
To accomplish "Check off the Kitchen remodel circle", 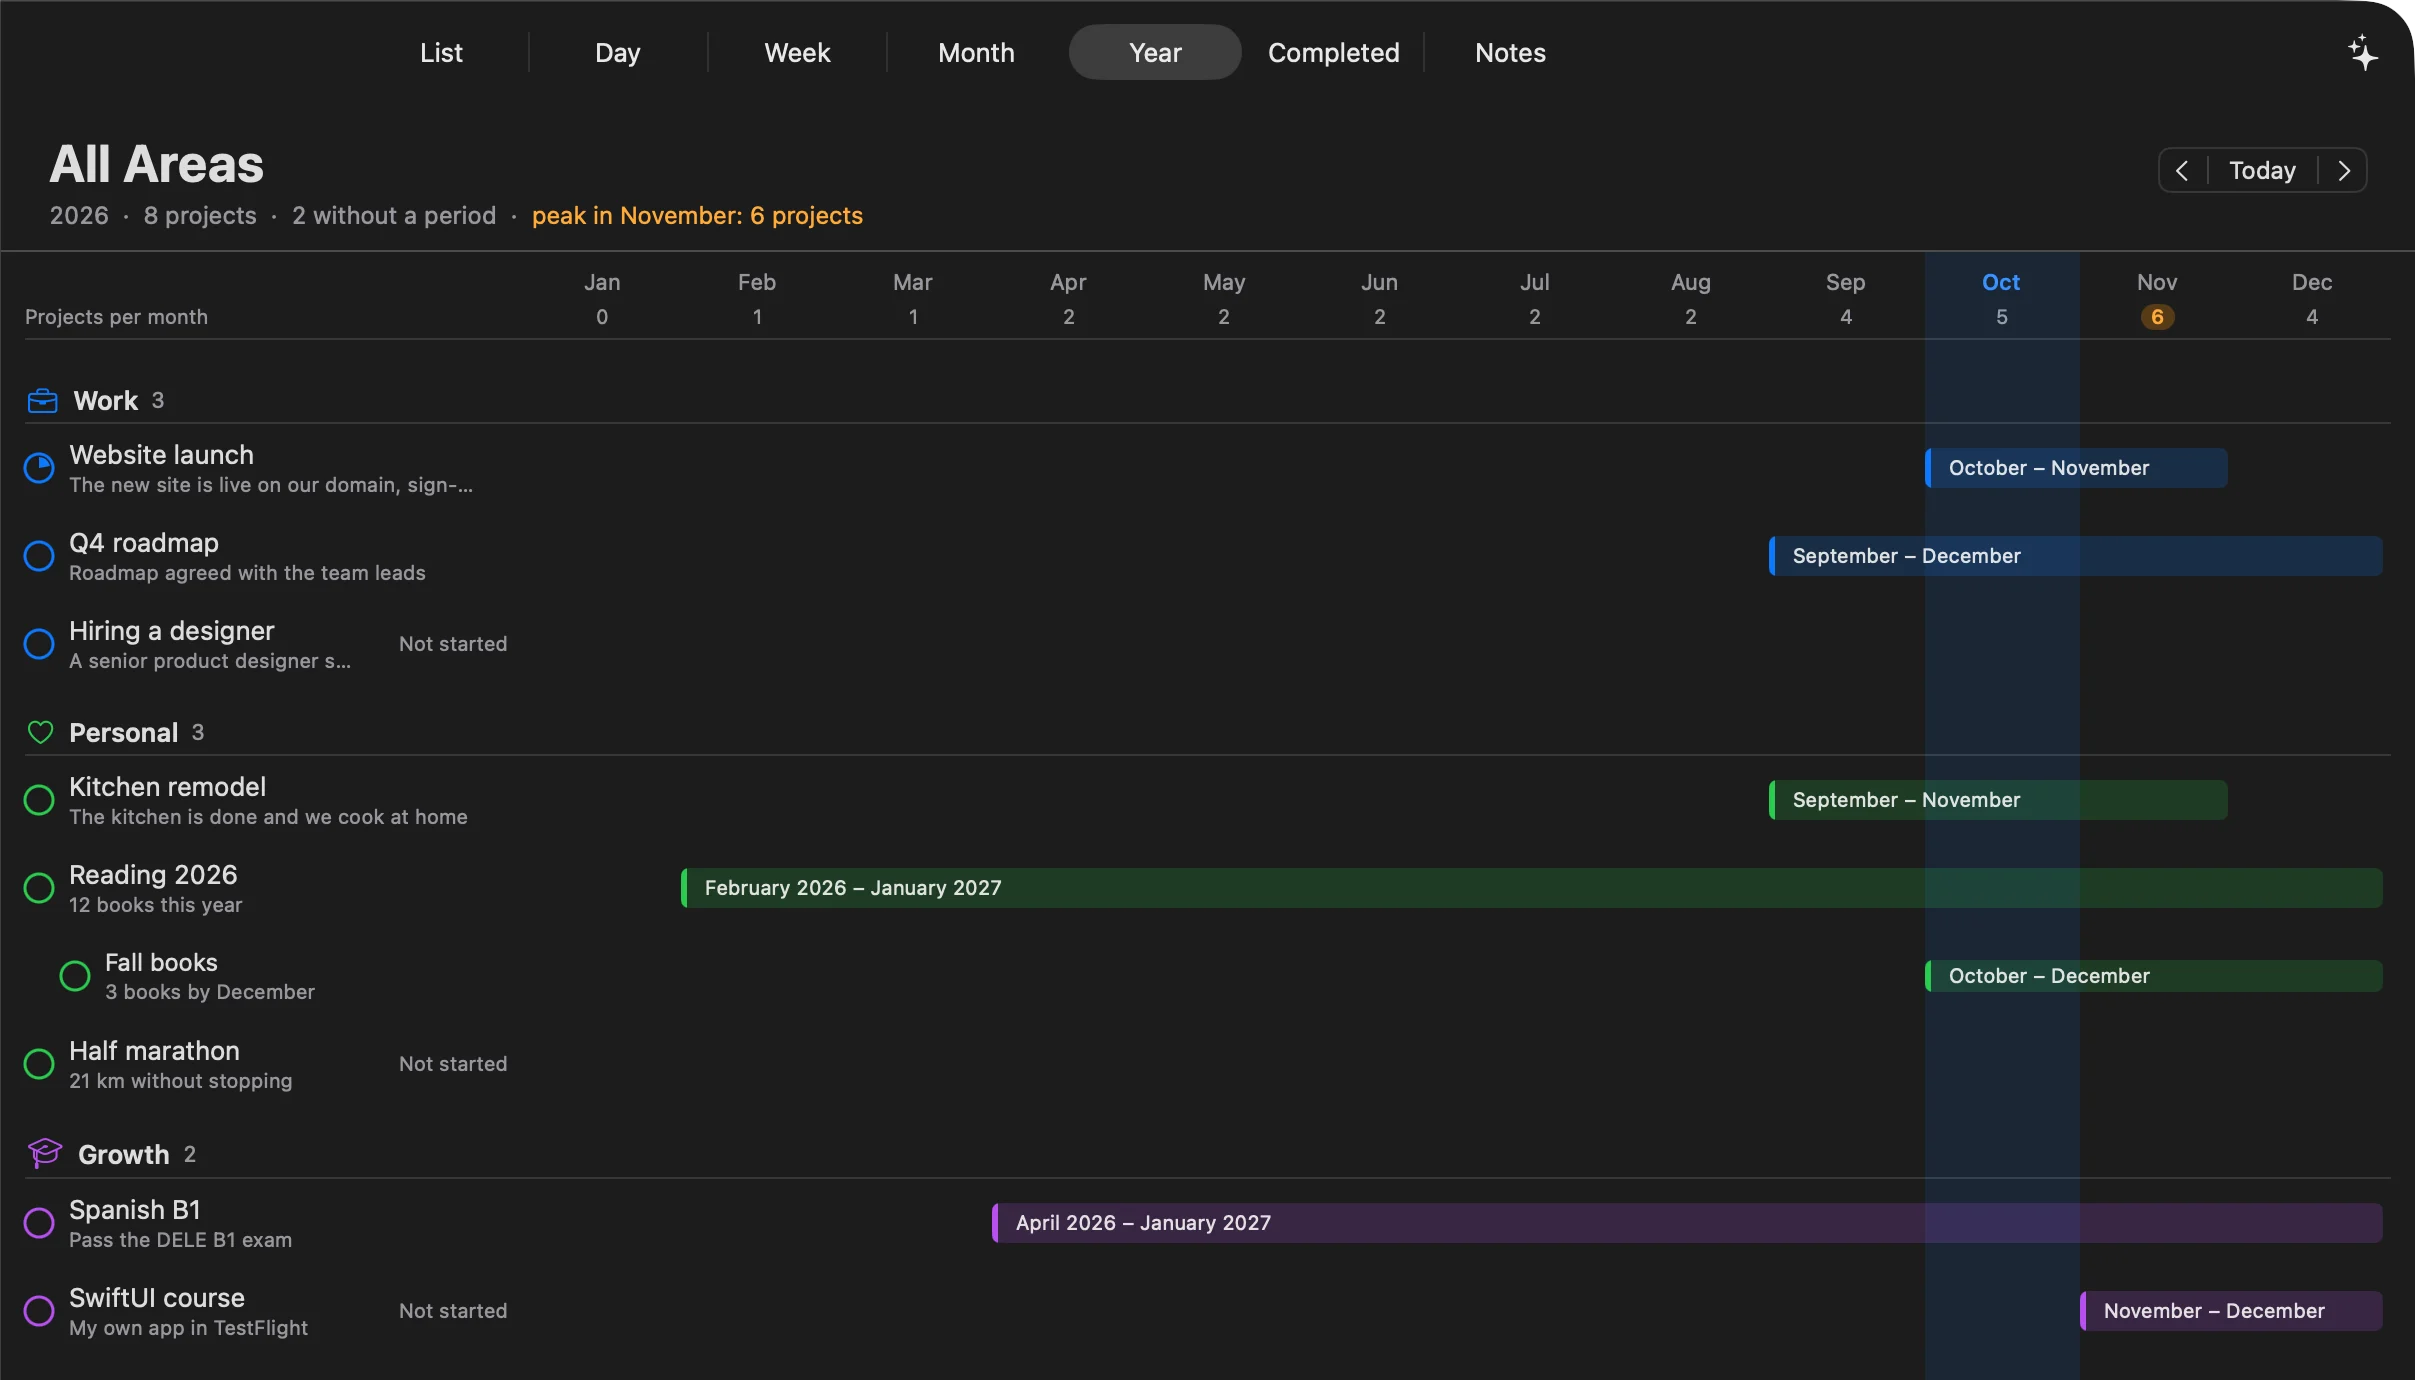I will tap(39, 800).
